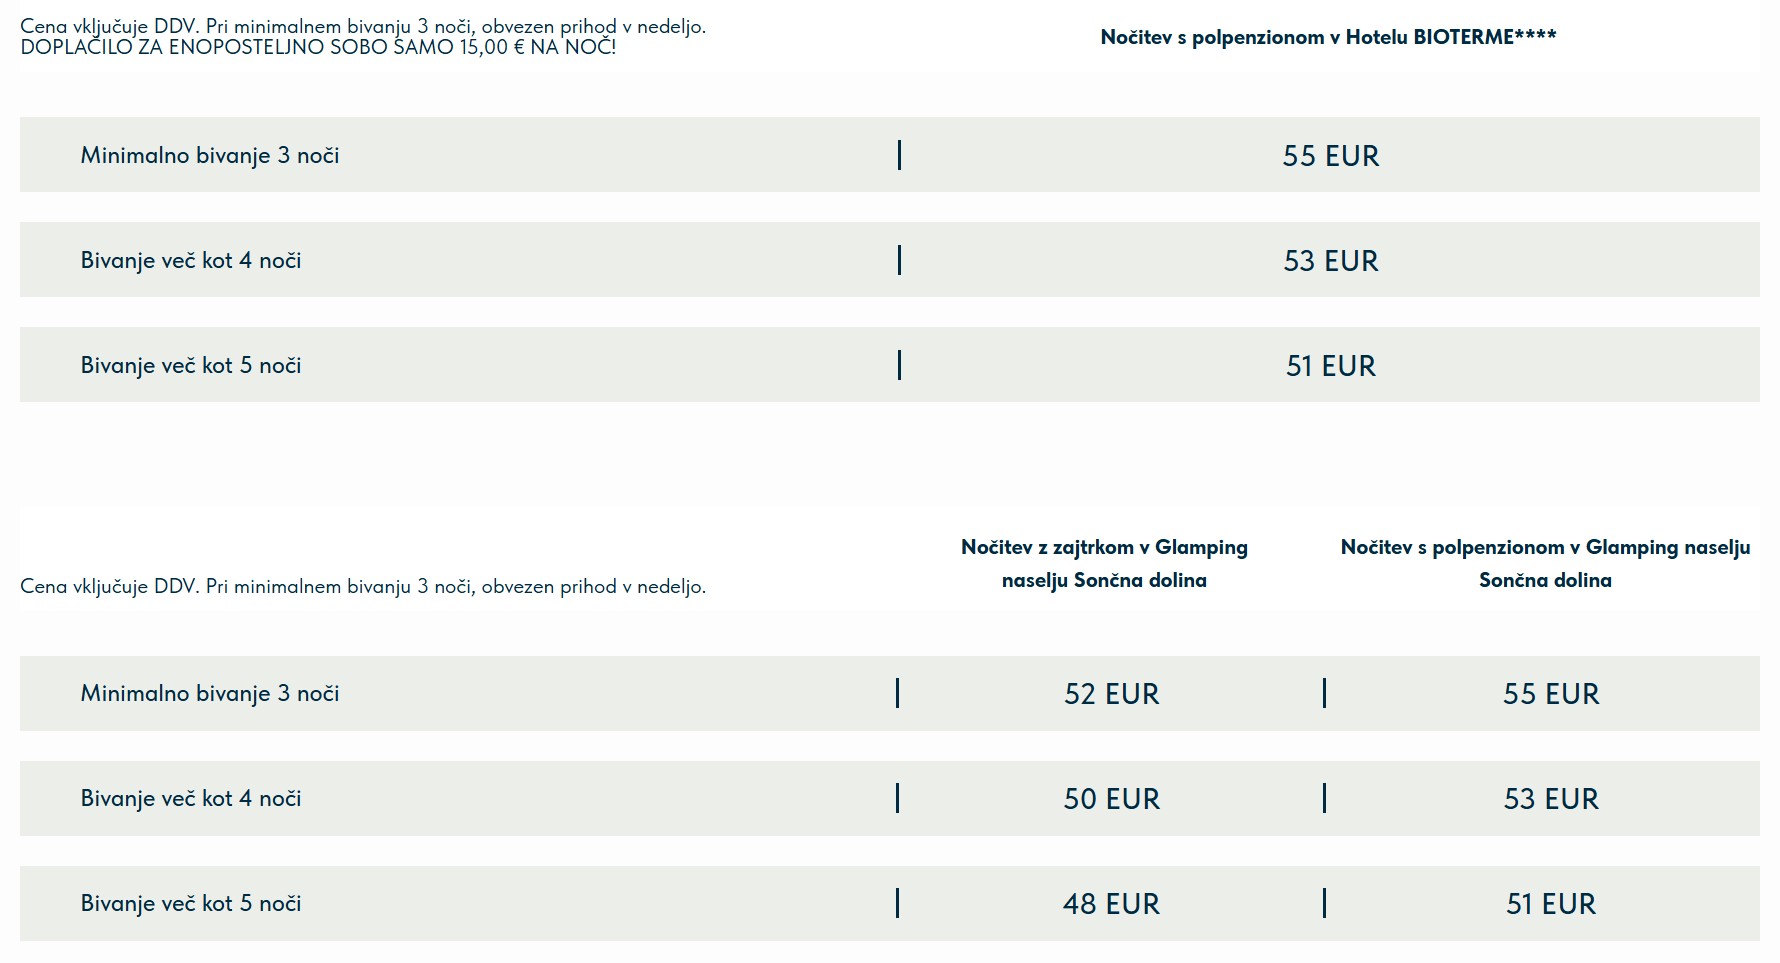This screenshot has height=963, width=1780.
Task: Click the 55 EUR price in the hotel table
Action: pyautogui.click(x=1331, y=156)
